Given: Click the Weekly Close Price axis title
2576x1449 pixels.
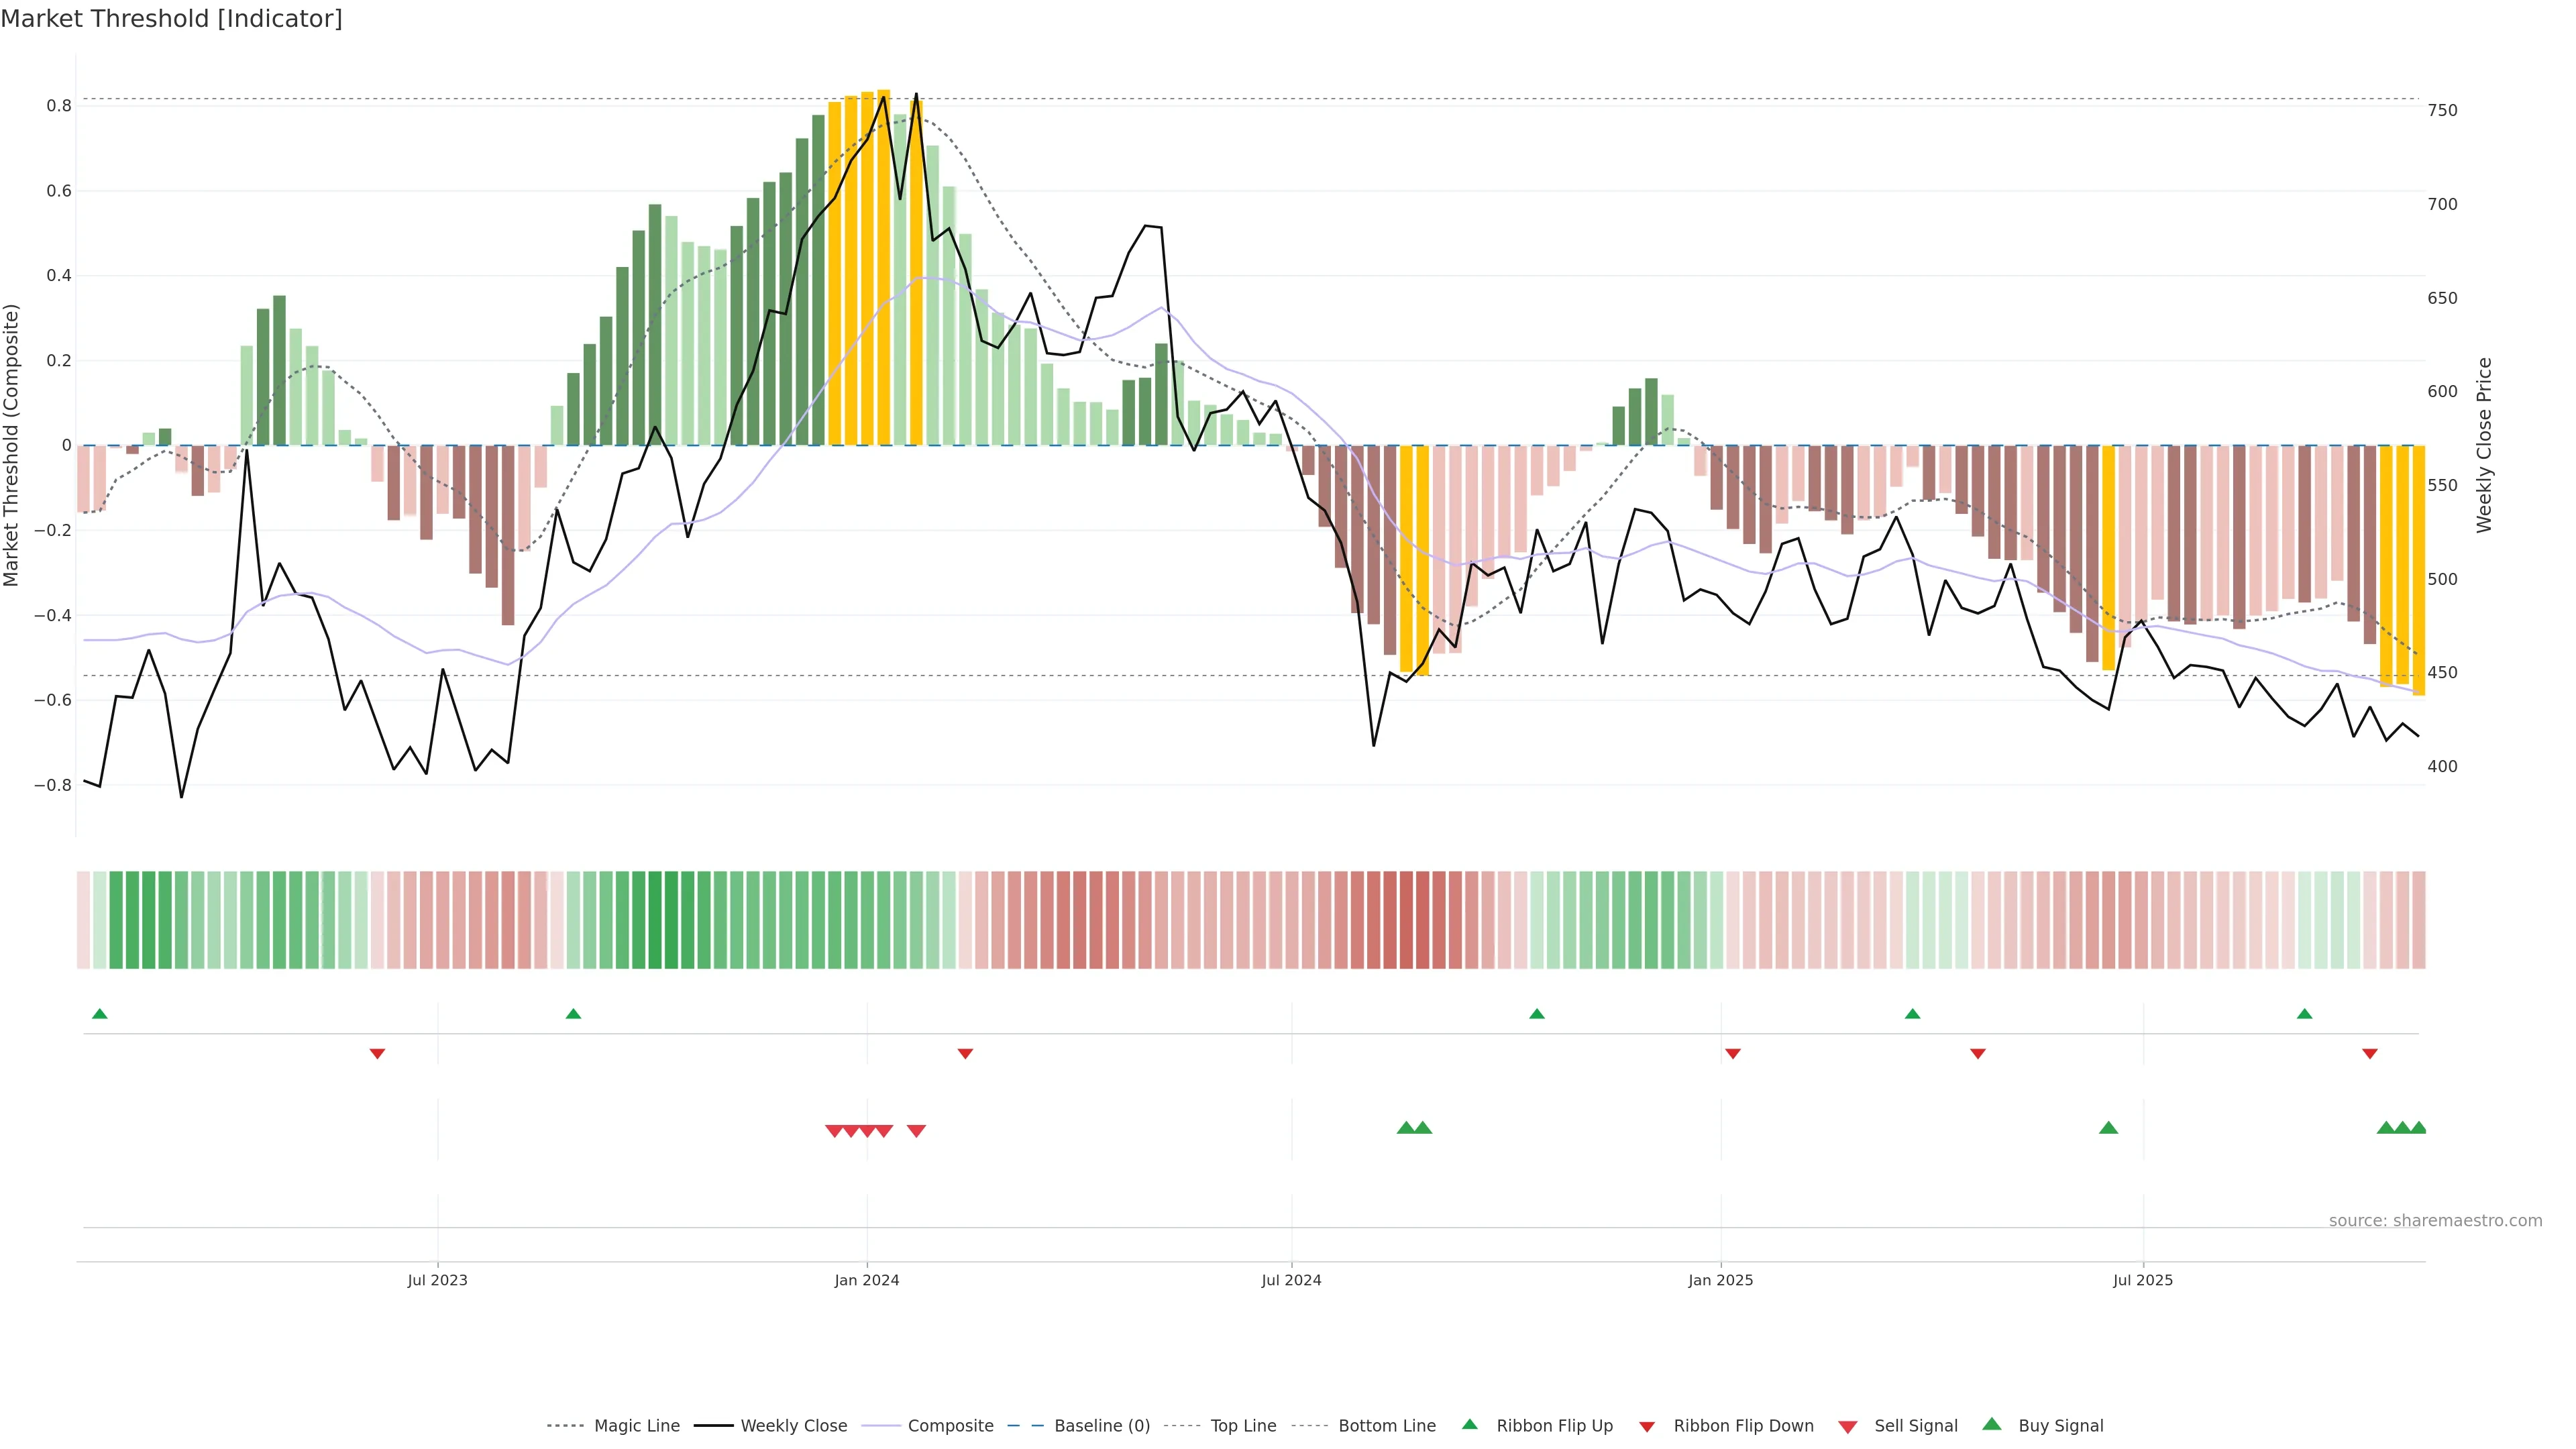Looking at the screenshot, I should click(x=2484, y=445).
